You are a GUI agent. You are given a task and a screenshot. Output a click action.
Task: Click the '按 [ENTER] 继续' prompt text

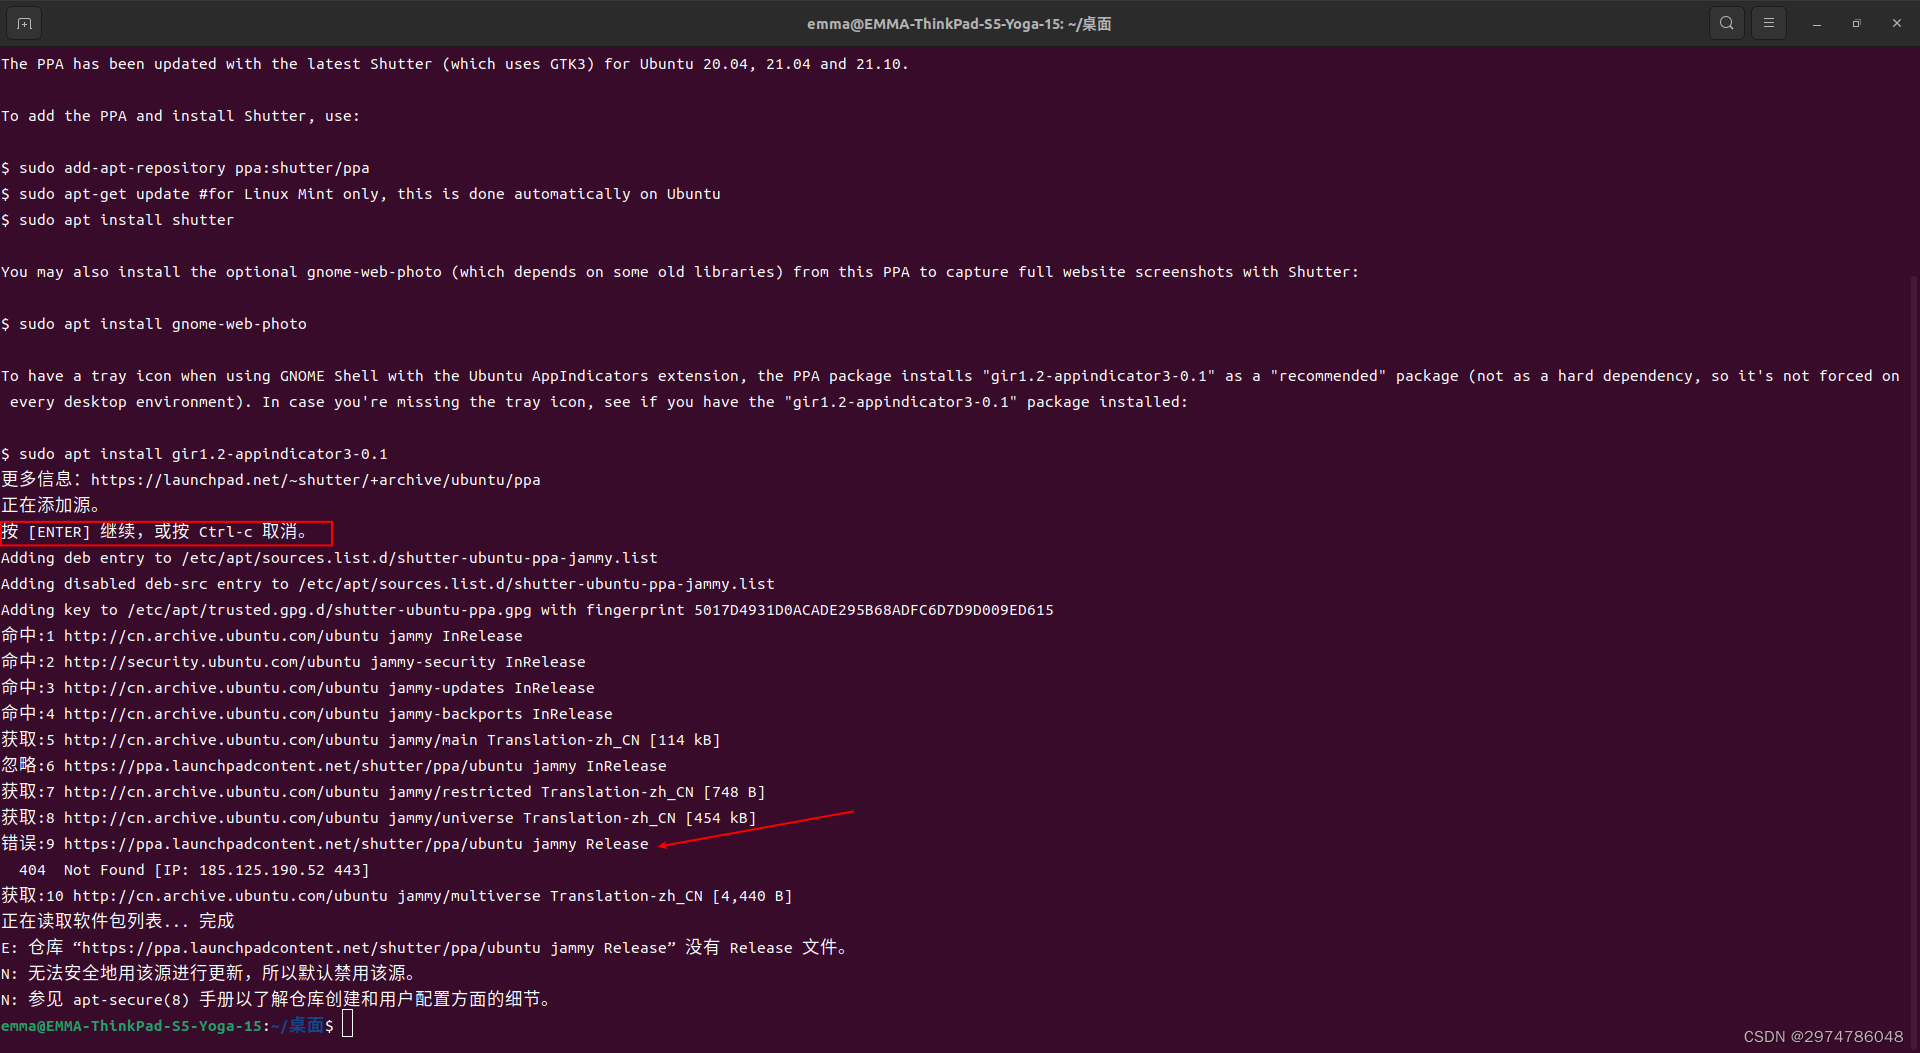[x=155, y=532]
